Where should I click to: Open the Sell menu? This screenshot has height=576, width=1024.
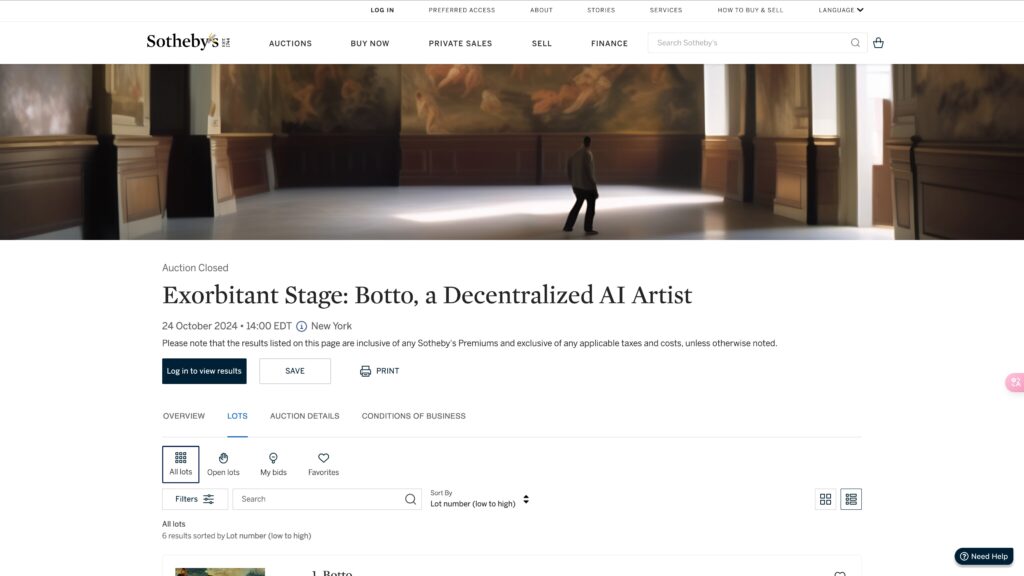541,43
